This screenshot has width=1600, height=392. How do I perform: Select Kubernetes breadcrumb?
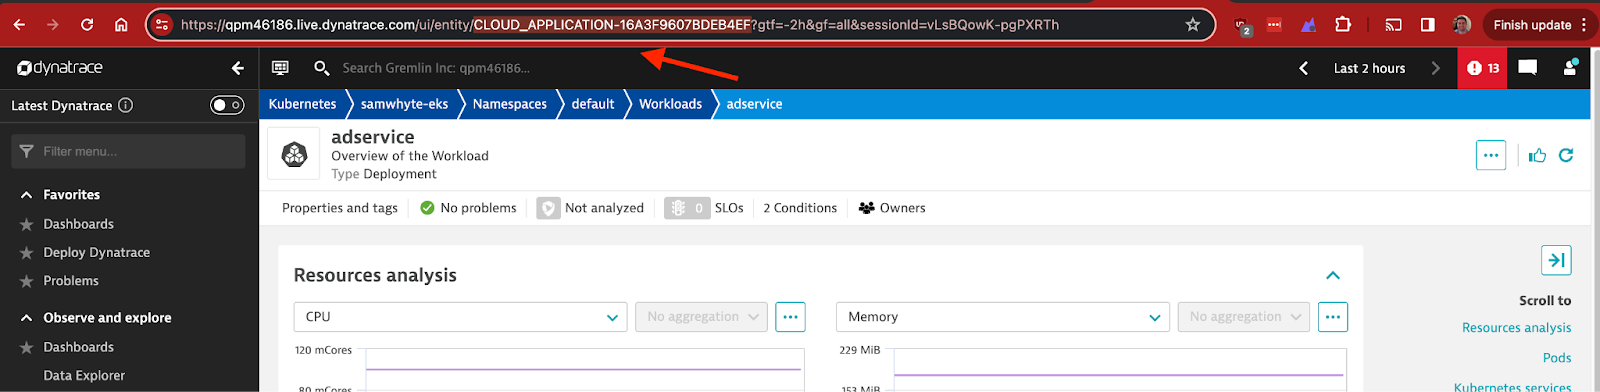(302, 104)
